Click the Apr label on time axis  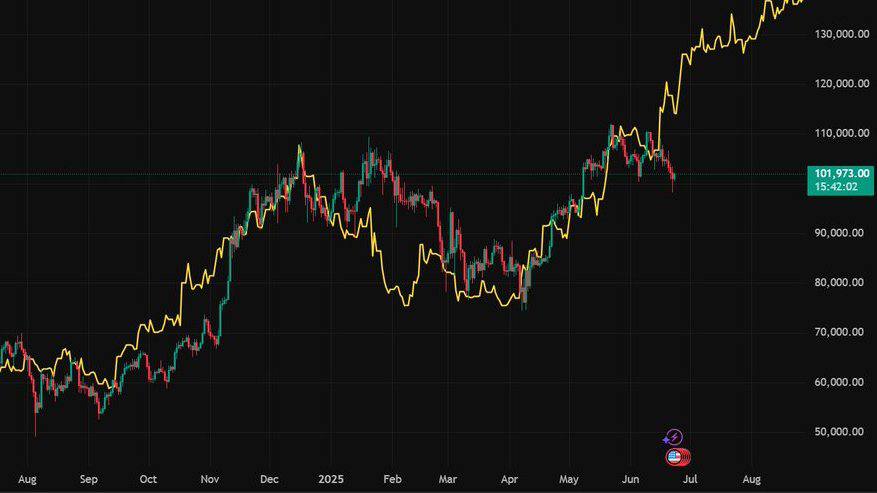[509, 479]
